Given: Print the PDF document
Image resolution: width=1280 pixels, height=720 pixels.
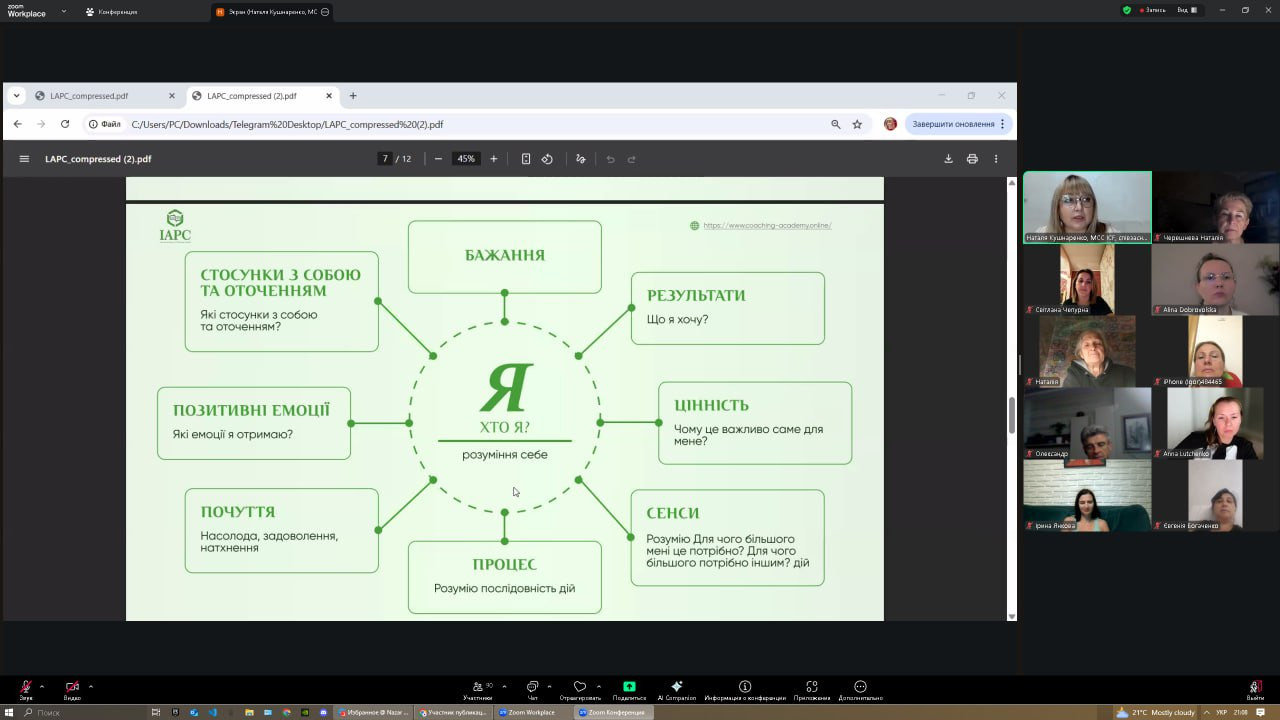Looking at the screenshot, I should point(972,159).
